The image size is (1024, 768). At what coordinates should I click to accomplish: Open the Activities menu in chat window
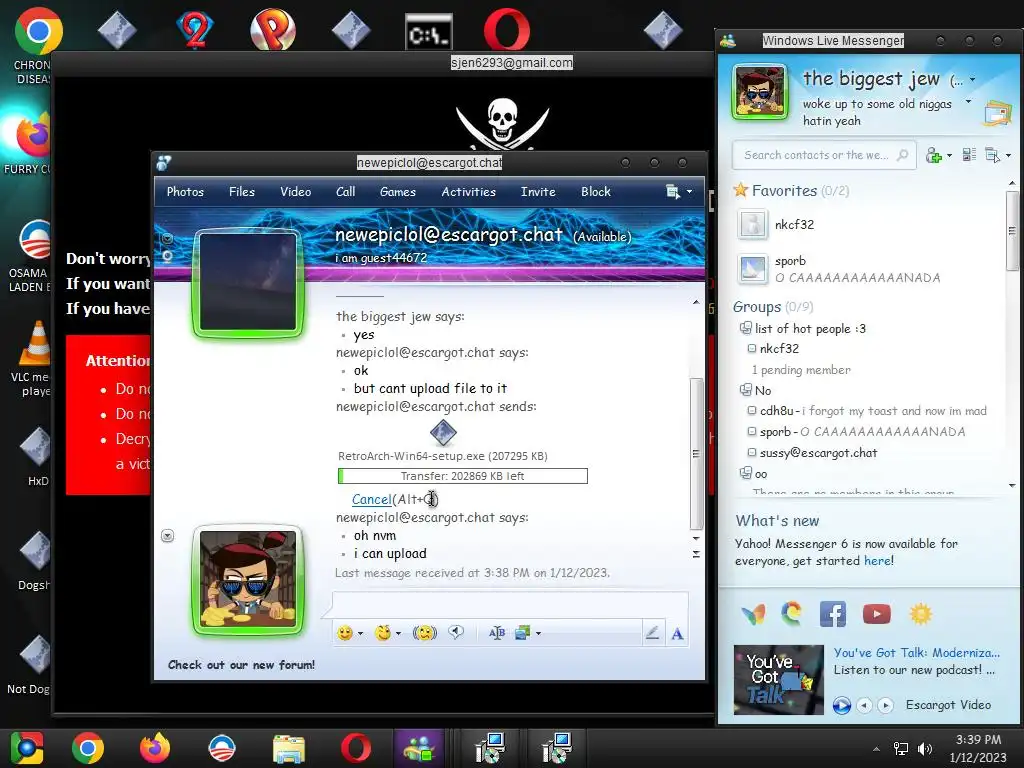468,192
